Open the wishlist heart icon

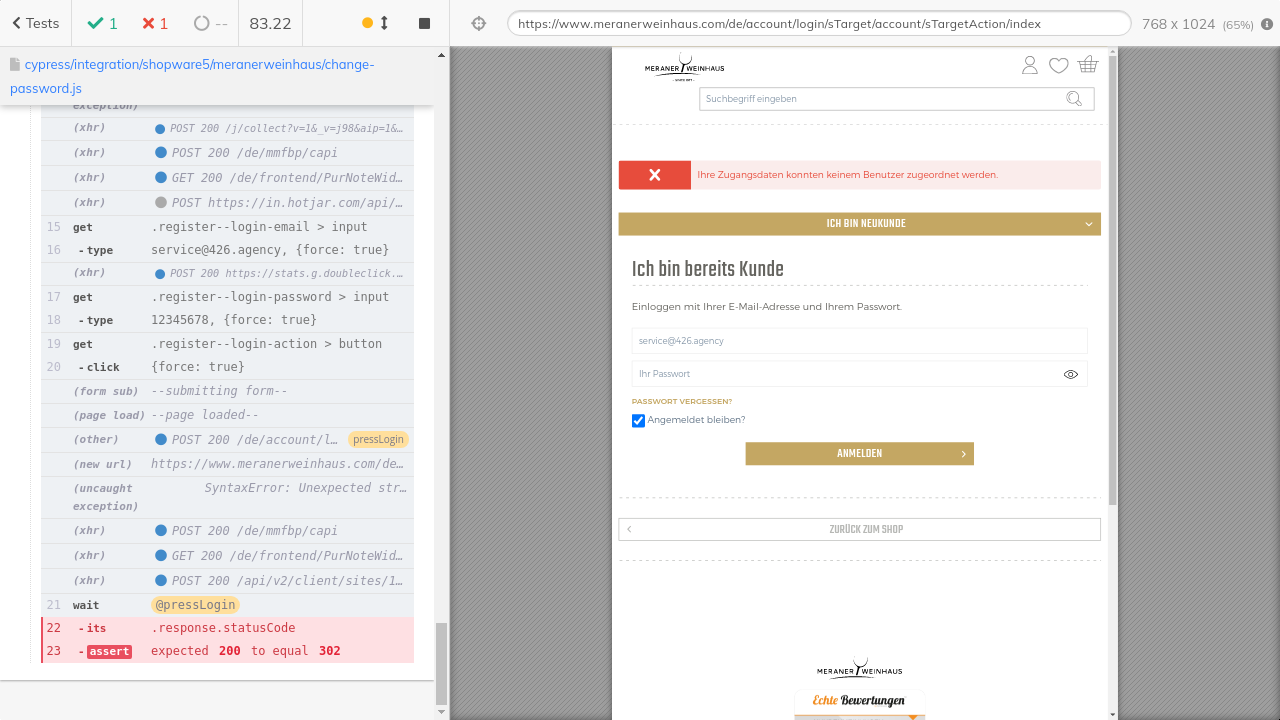[1058, 66]
